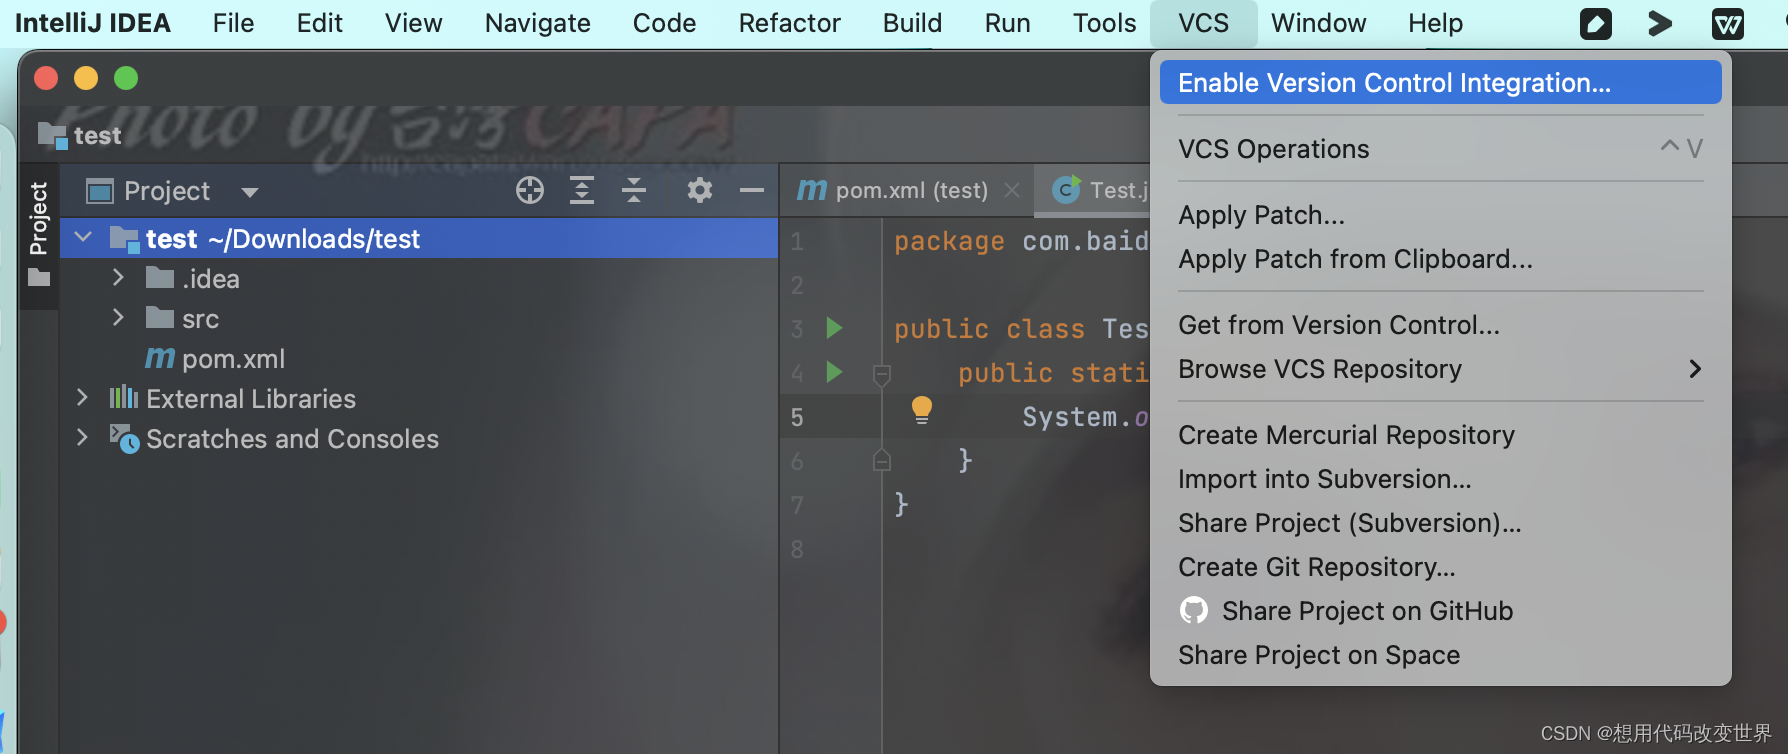
Task: Open the Build menu
Action: pyautogui.click(x=912, y=23)
